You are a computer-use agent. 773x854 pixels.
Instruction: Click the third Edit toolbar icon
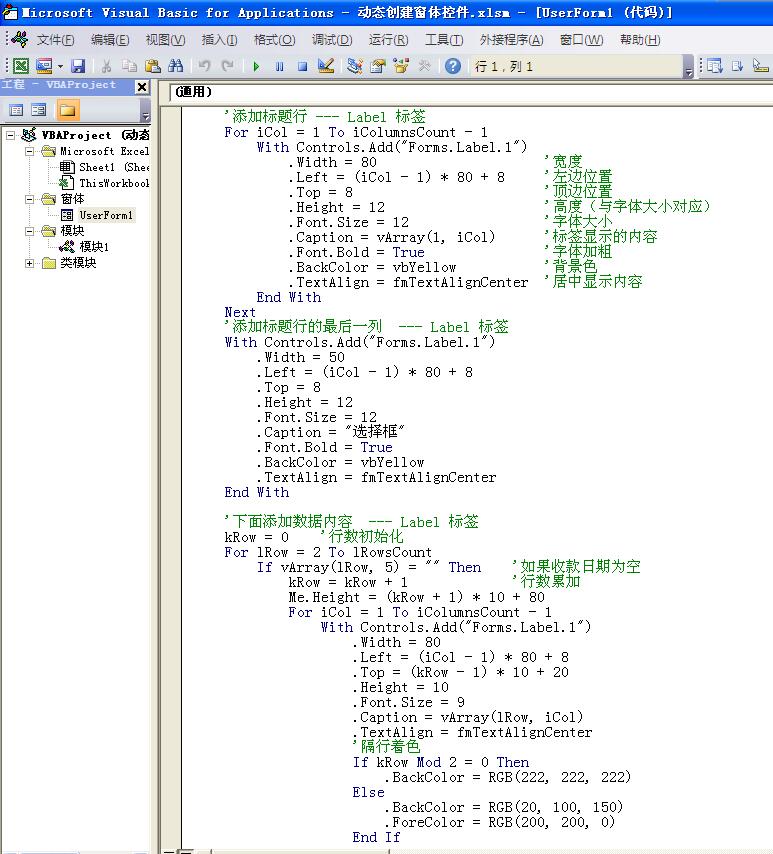[x=760, y=66]
